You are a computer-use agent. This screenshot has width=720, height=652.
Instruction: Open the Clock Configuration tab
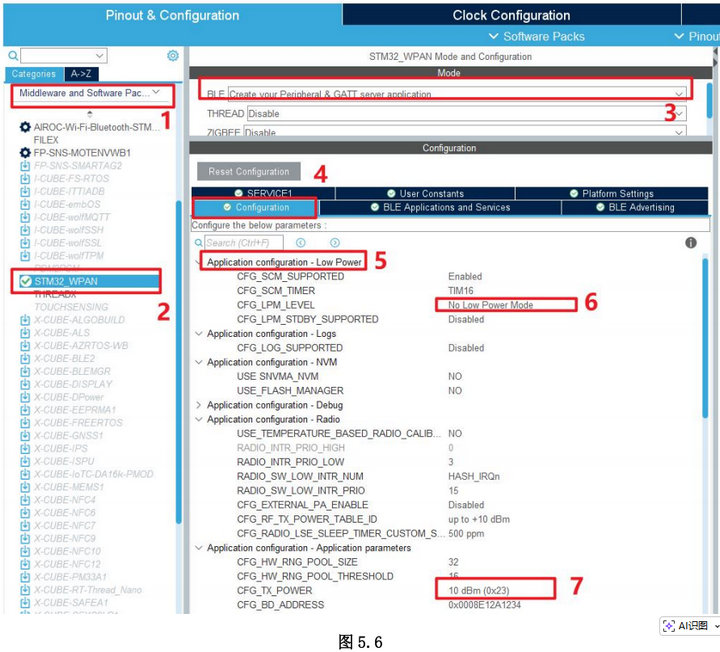(511, 15)
